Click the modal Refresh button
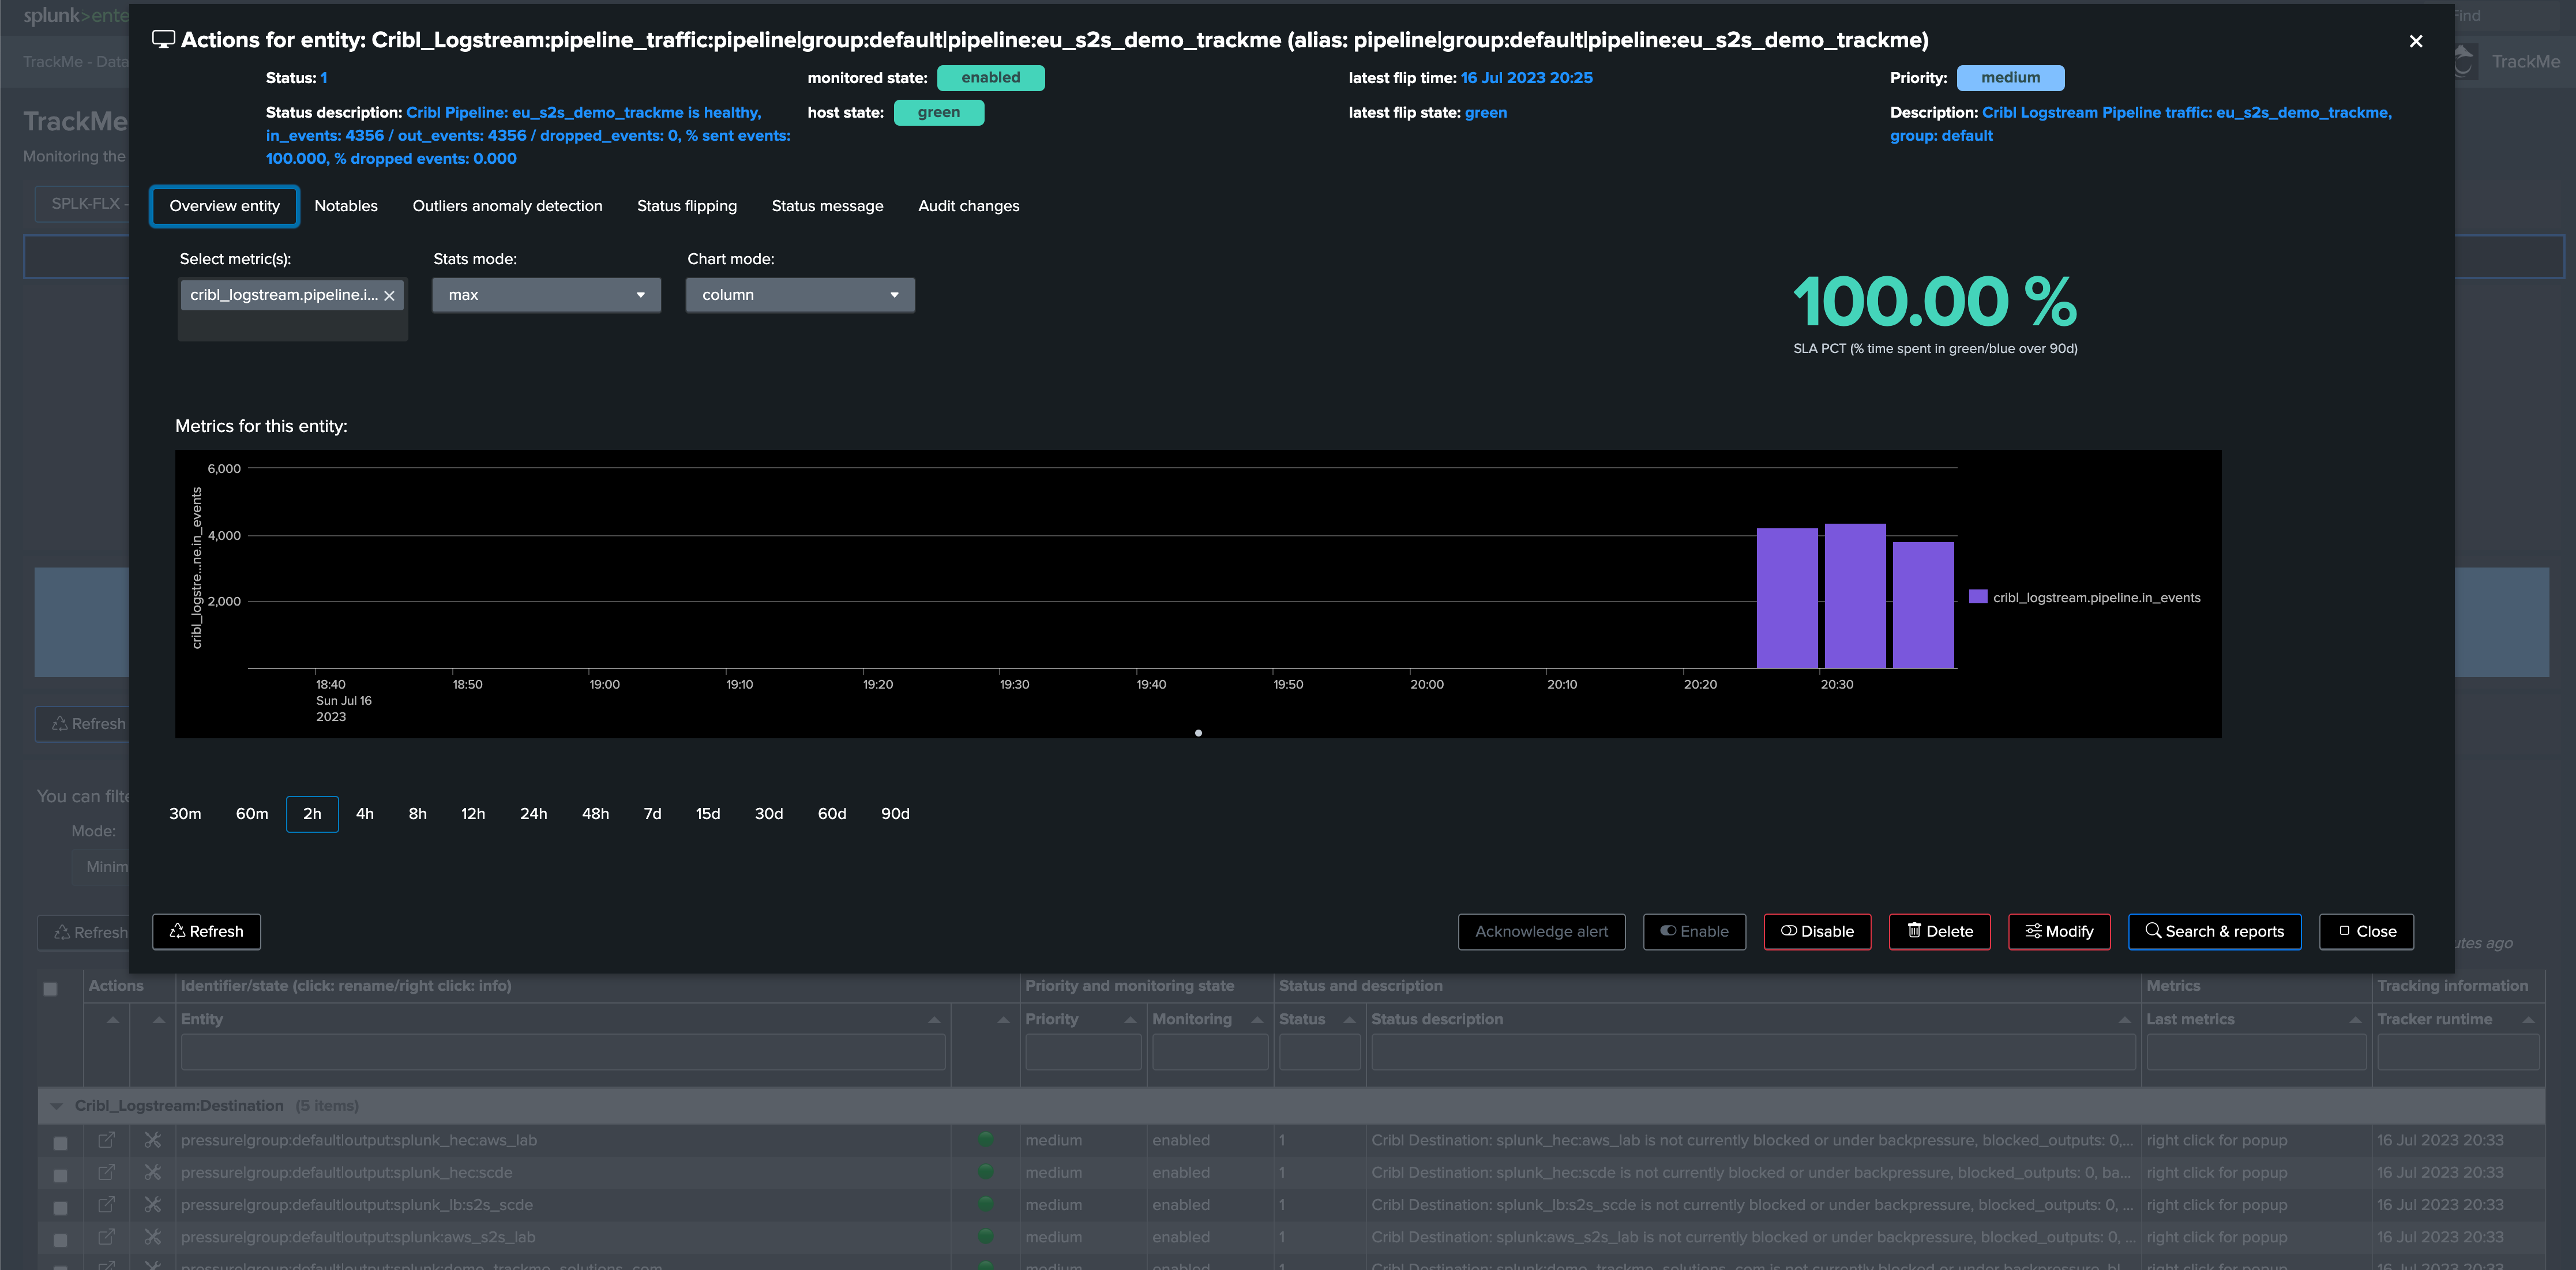This screenshot has width=2576, height=1270. (206, 932)
